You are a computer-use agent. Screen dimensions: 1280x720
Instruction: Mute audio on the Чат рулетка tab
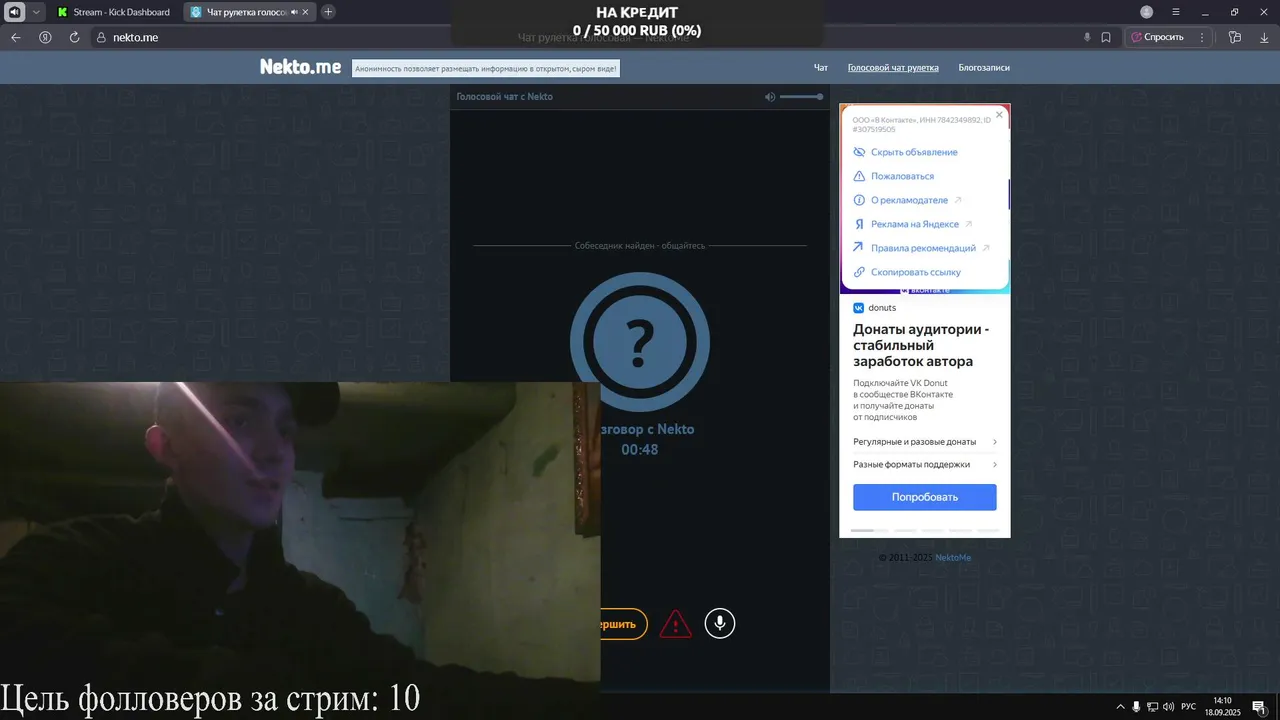point(294,12)
